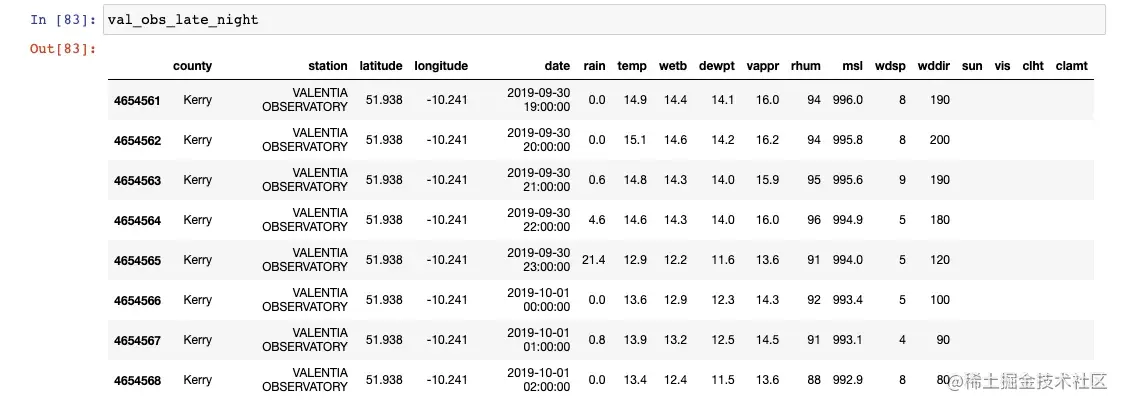This screenshot has width=1122, height=406.
Task: Select the clamt column header
Action: tap(1071, 66)
